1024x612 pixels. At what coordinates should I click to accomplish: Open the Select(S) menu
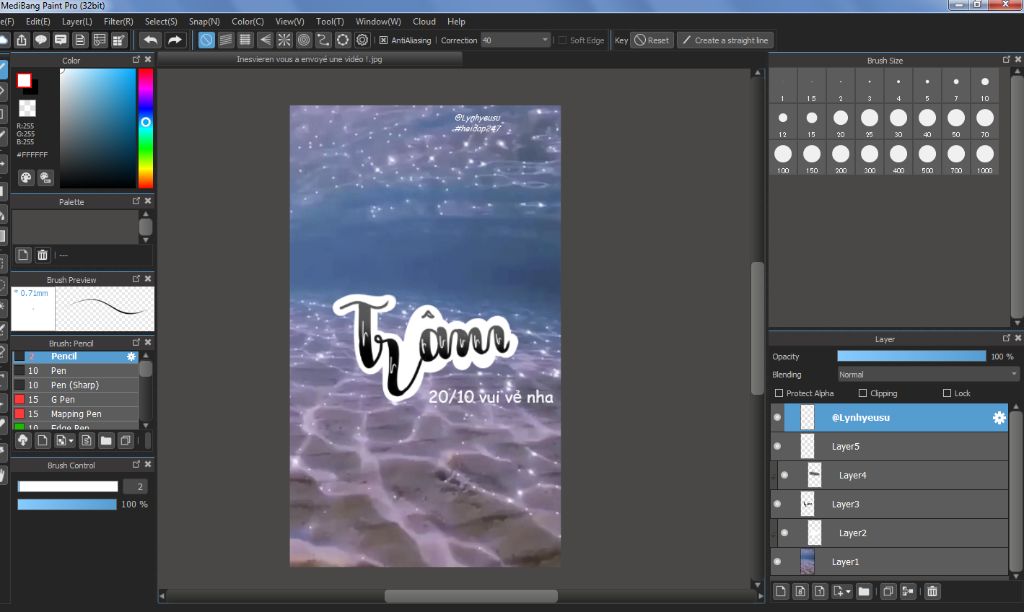(x=161, y=22)
